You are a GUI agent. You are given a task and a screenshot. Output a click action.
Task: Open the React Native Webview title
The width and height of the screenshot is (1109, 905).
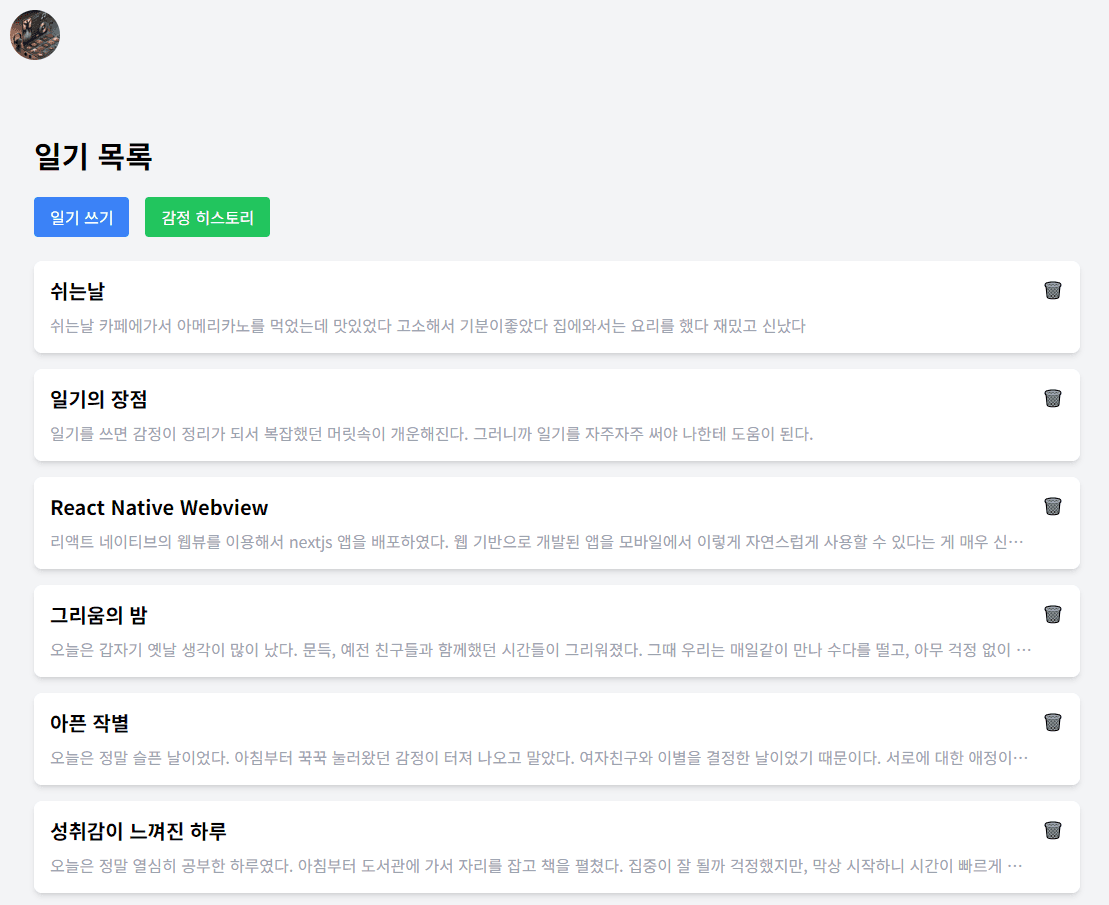coord(159,508)
